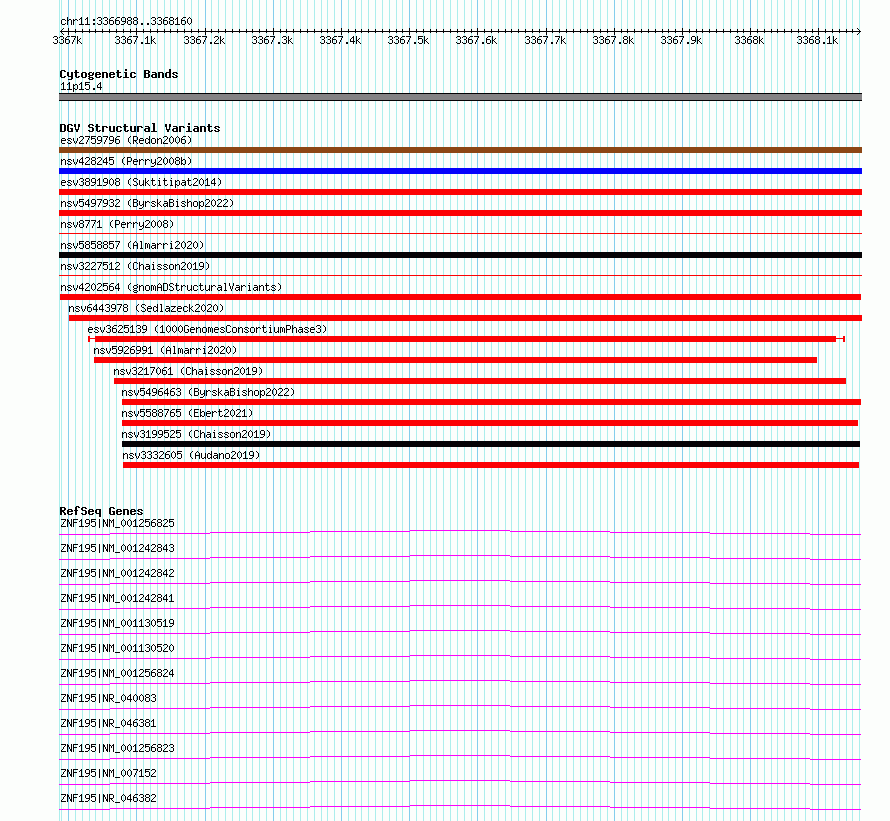Screen dimensions: 890x821
Task: Click the 11p15.4 band name text
Action: (81, 86)
